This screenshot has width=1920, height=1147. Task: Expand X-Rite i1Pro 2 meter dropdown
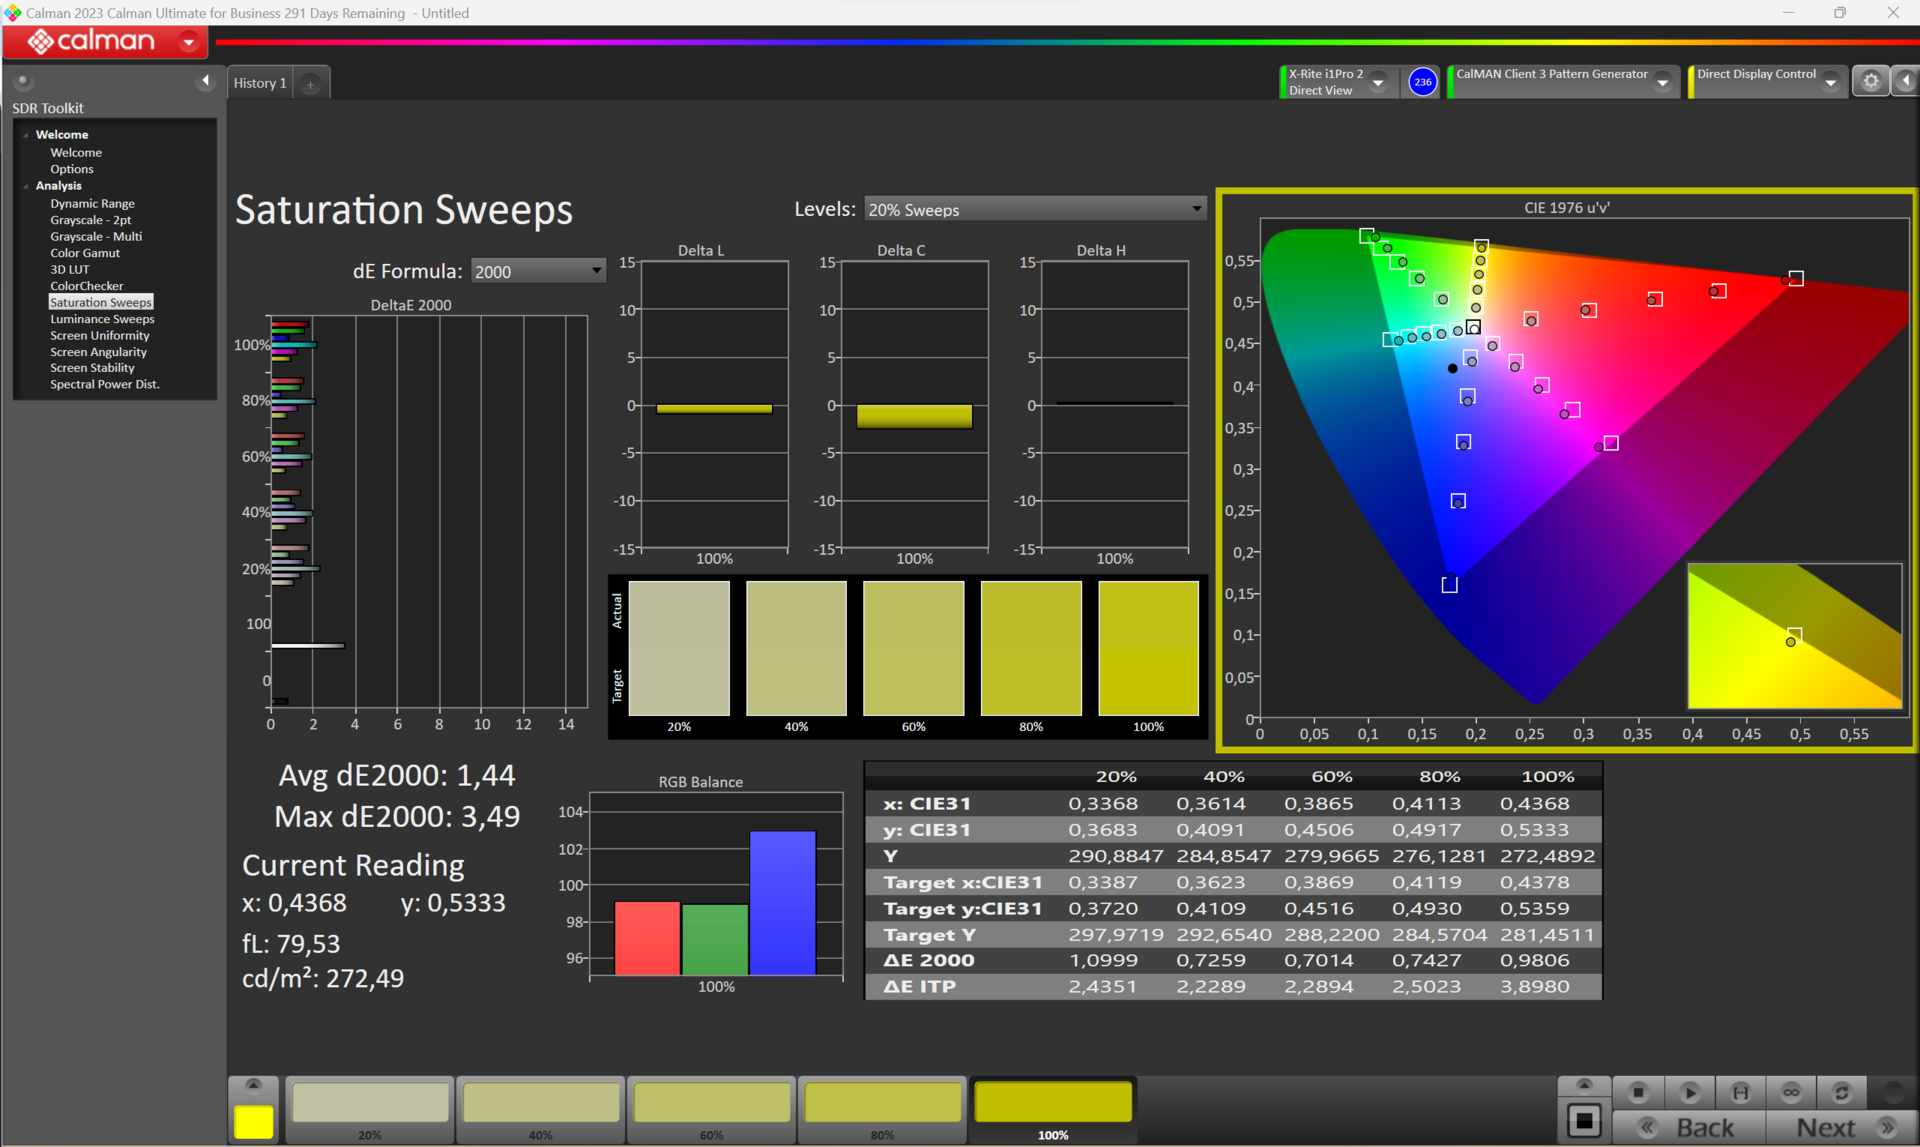pyautogui.click(x=1378, y=82)
